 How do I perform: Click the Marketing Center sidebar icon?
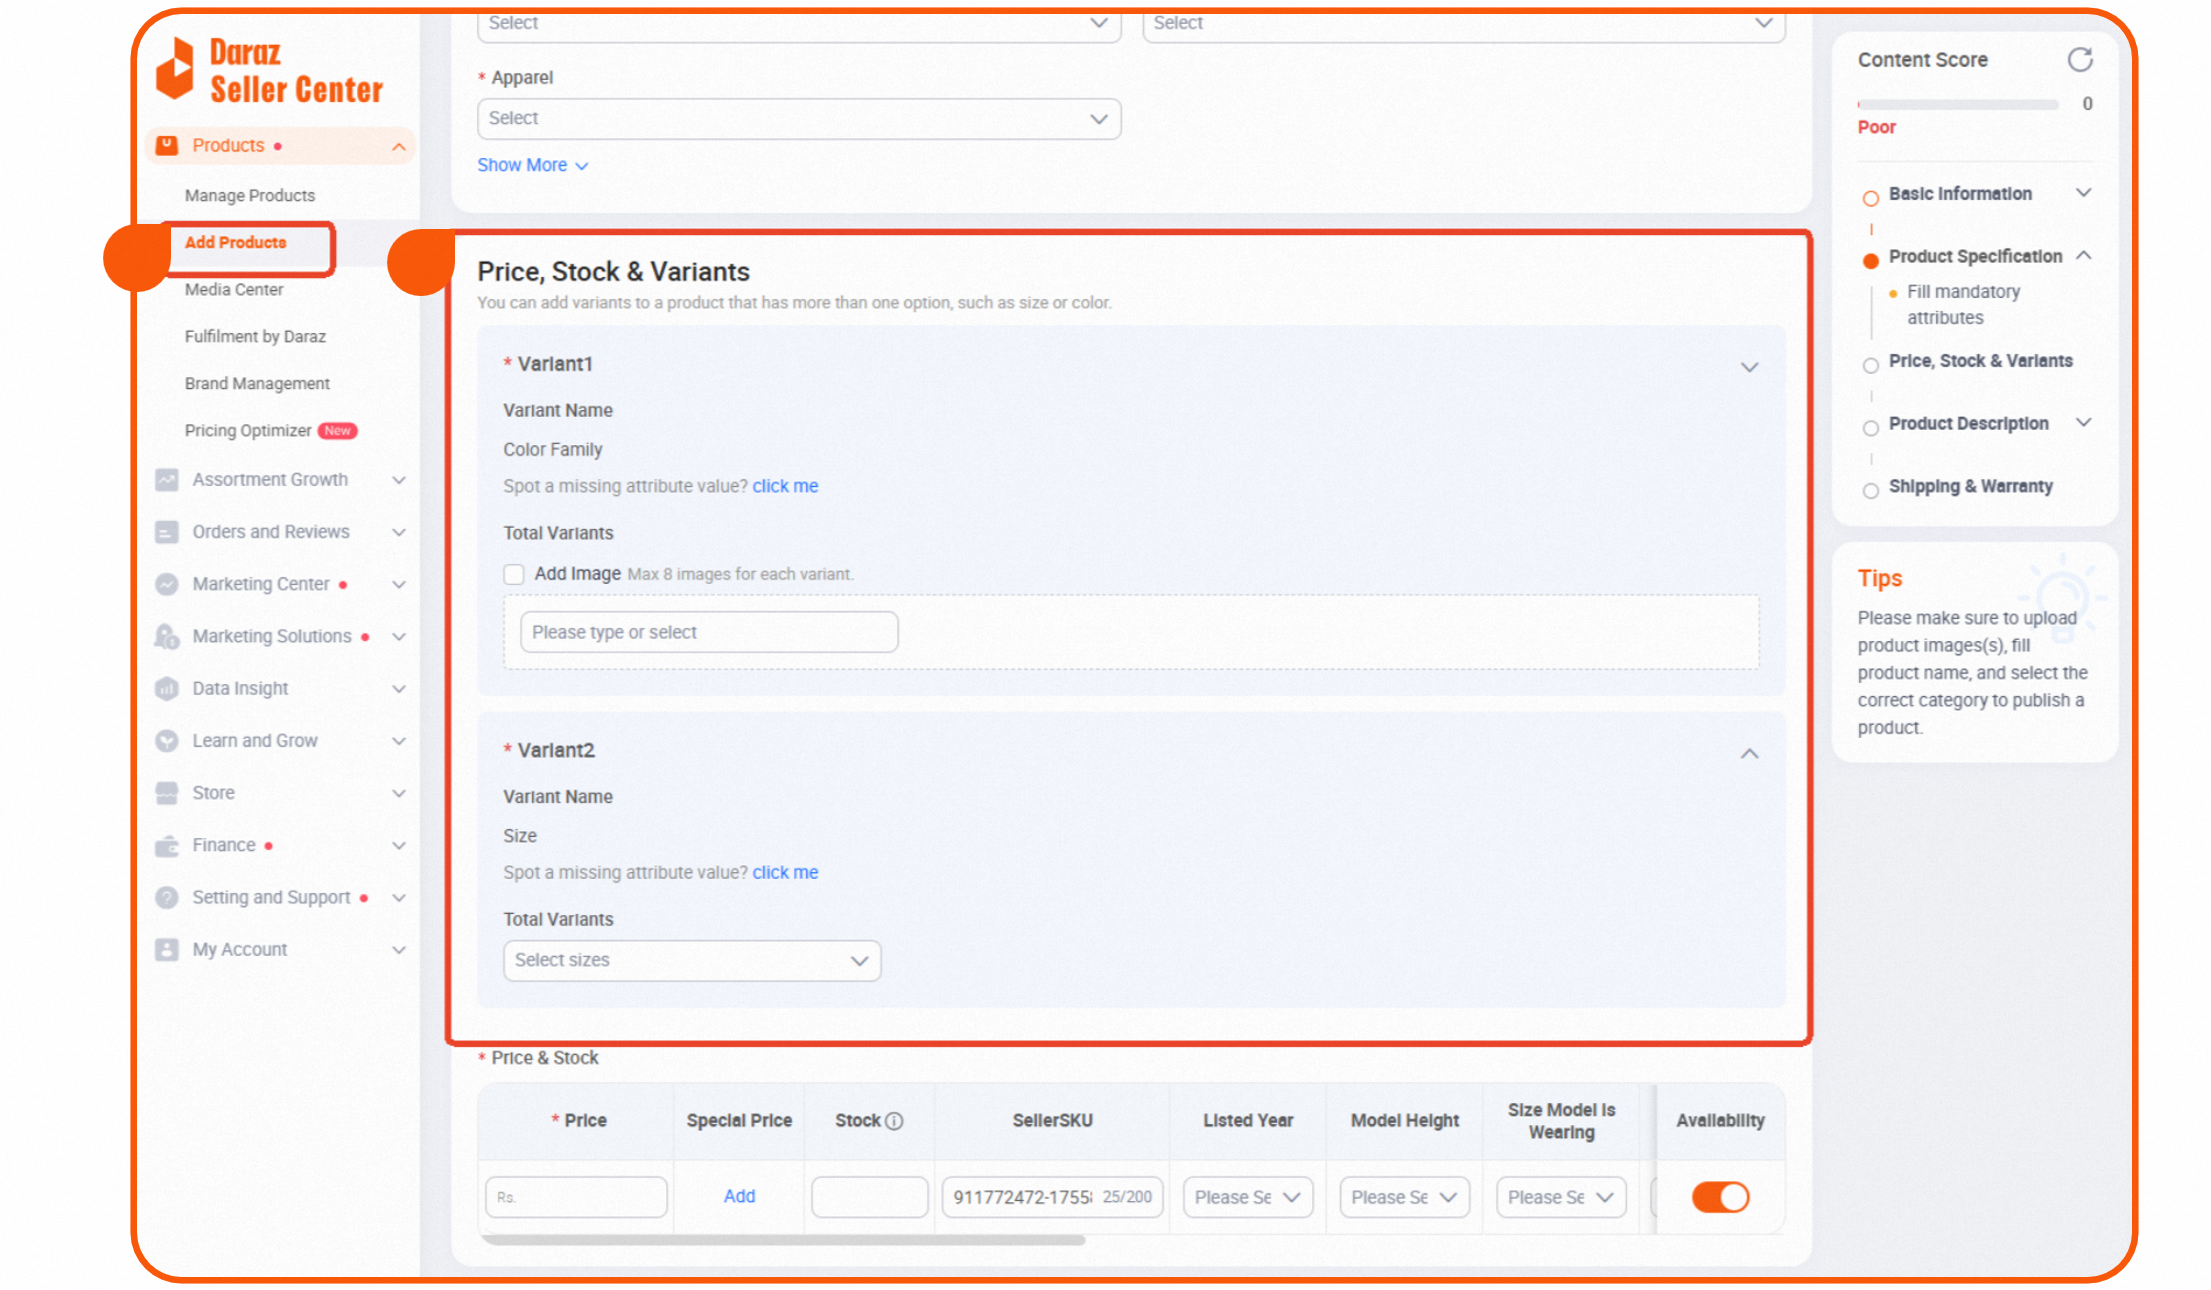pyautogui.click(x=167, y=584)
